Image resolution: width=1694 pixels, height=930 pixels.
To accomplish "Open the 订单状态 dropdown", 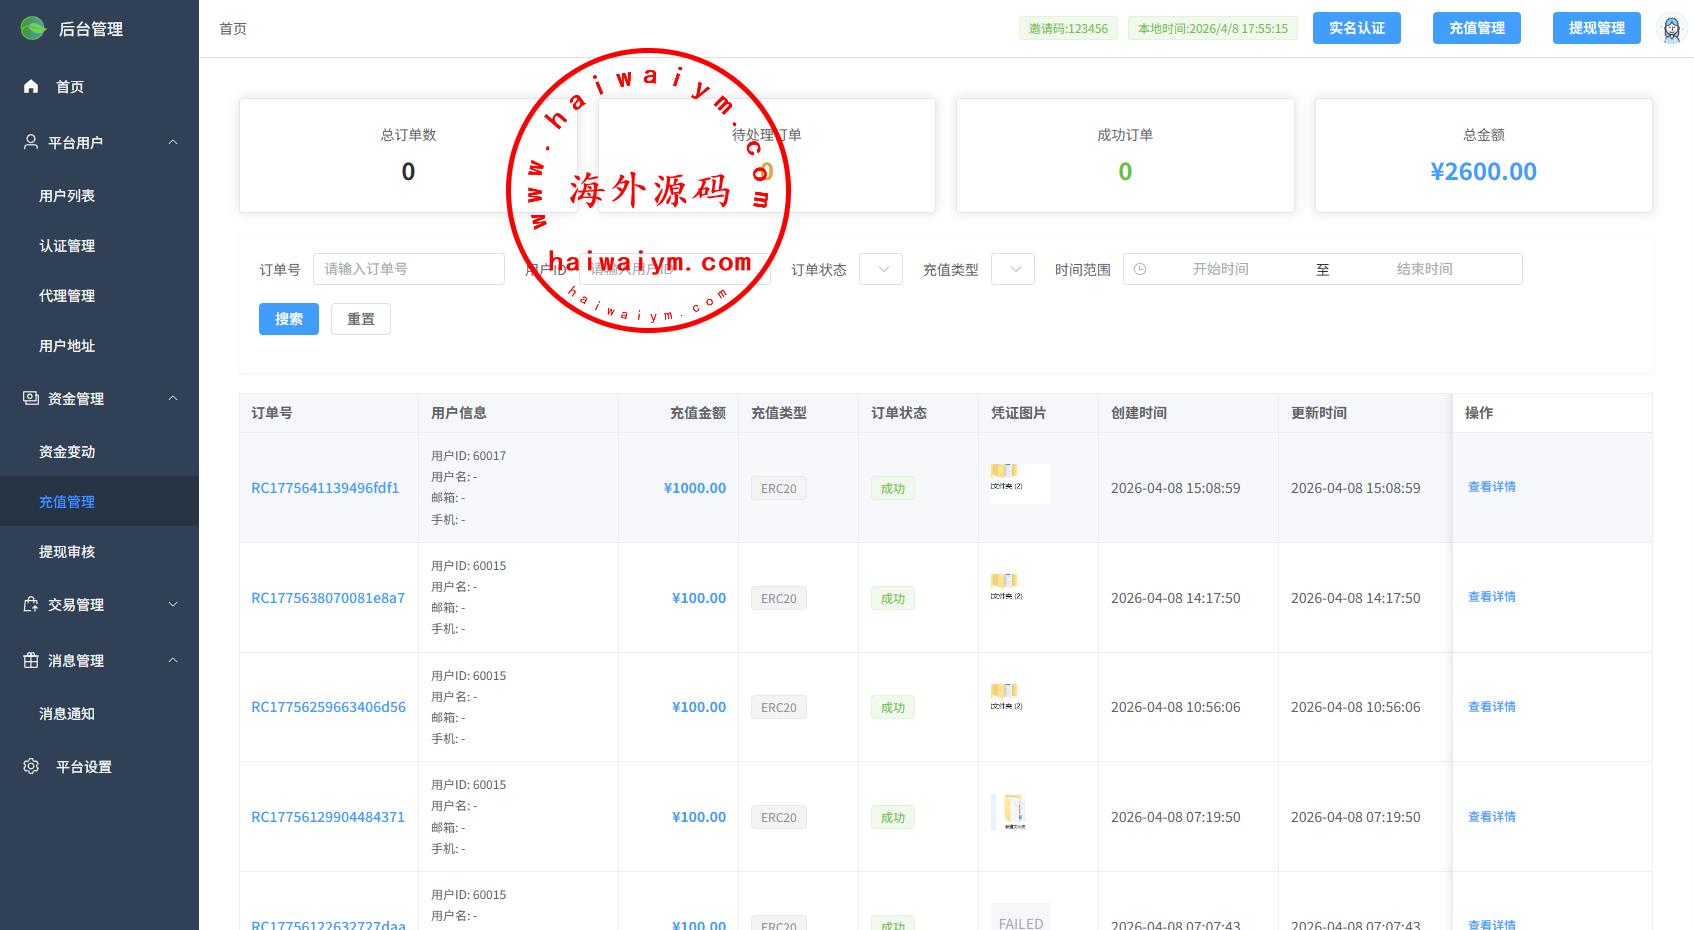I will (x=881, y=269).
